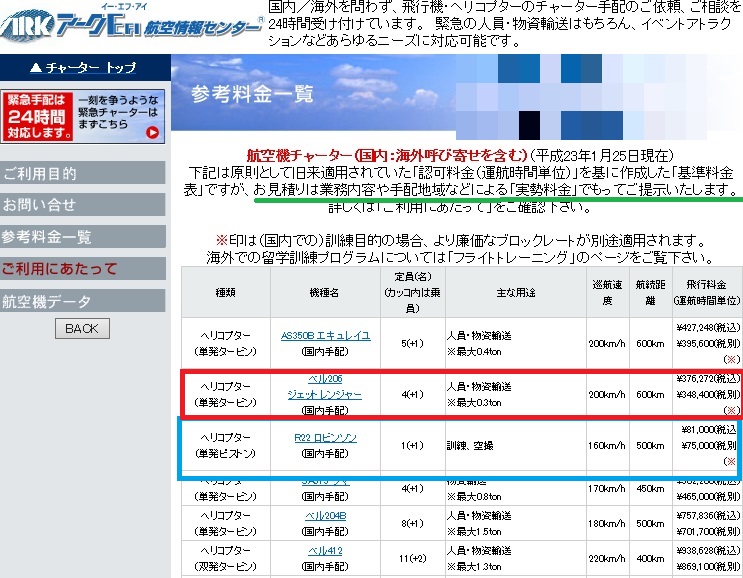Click ヘリコプター(単発ピストン) type cell
743x578 pixels.
coord(226,445)
